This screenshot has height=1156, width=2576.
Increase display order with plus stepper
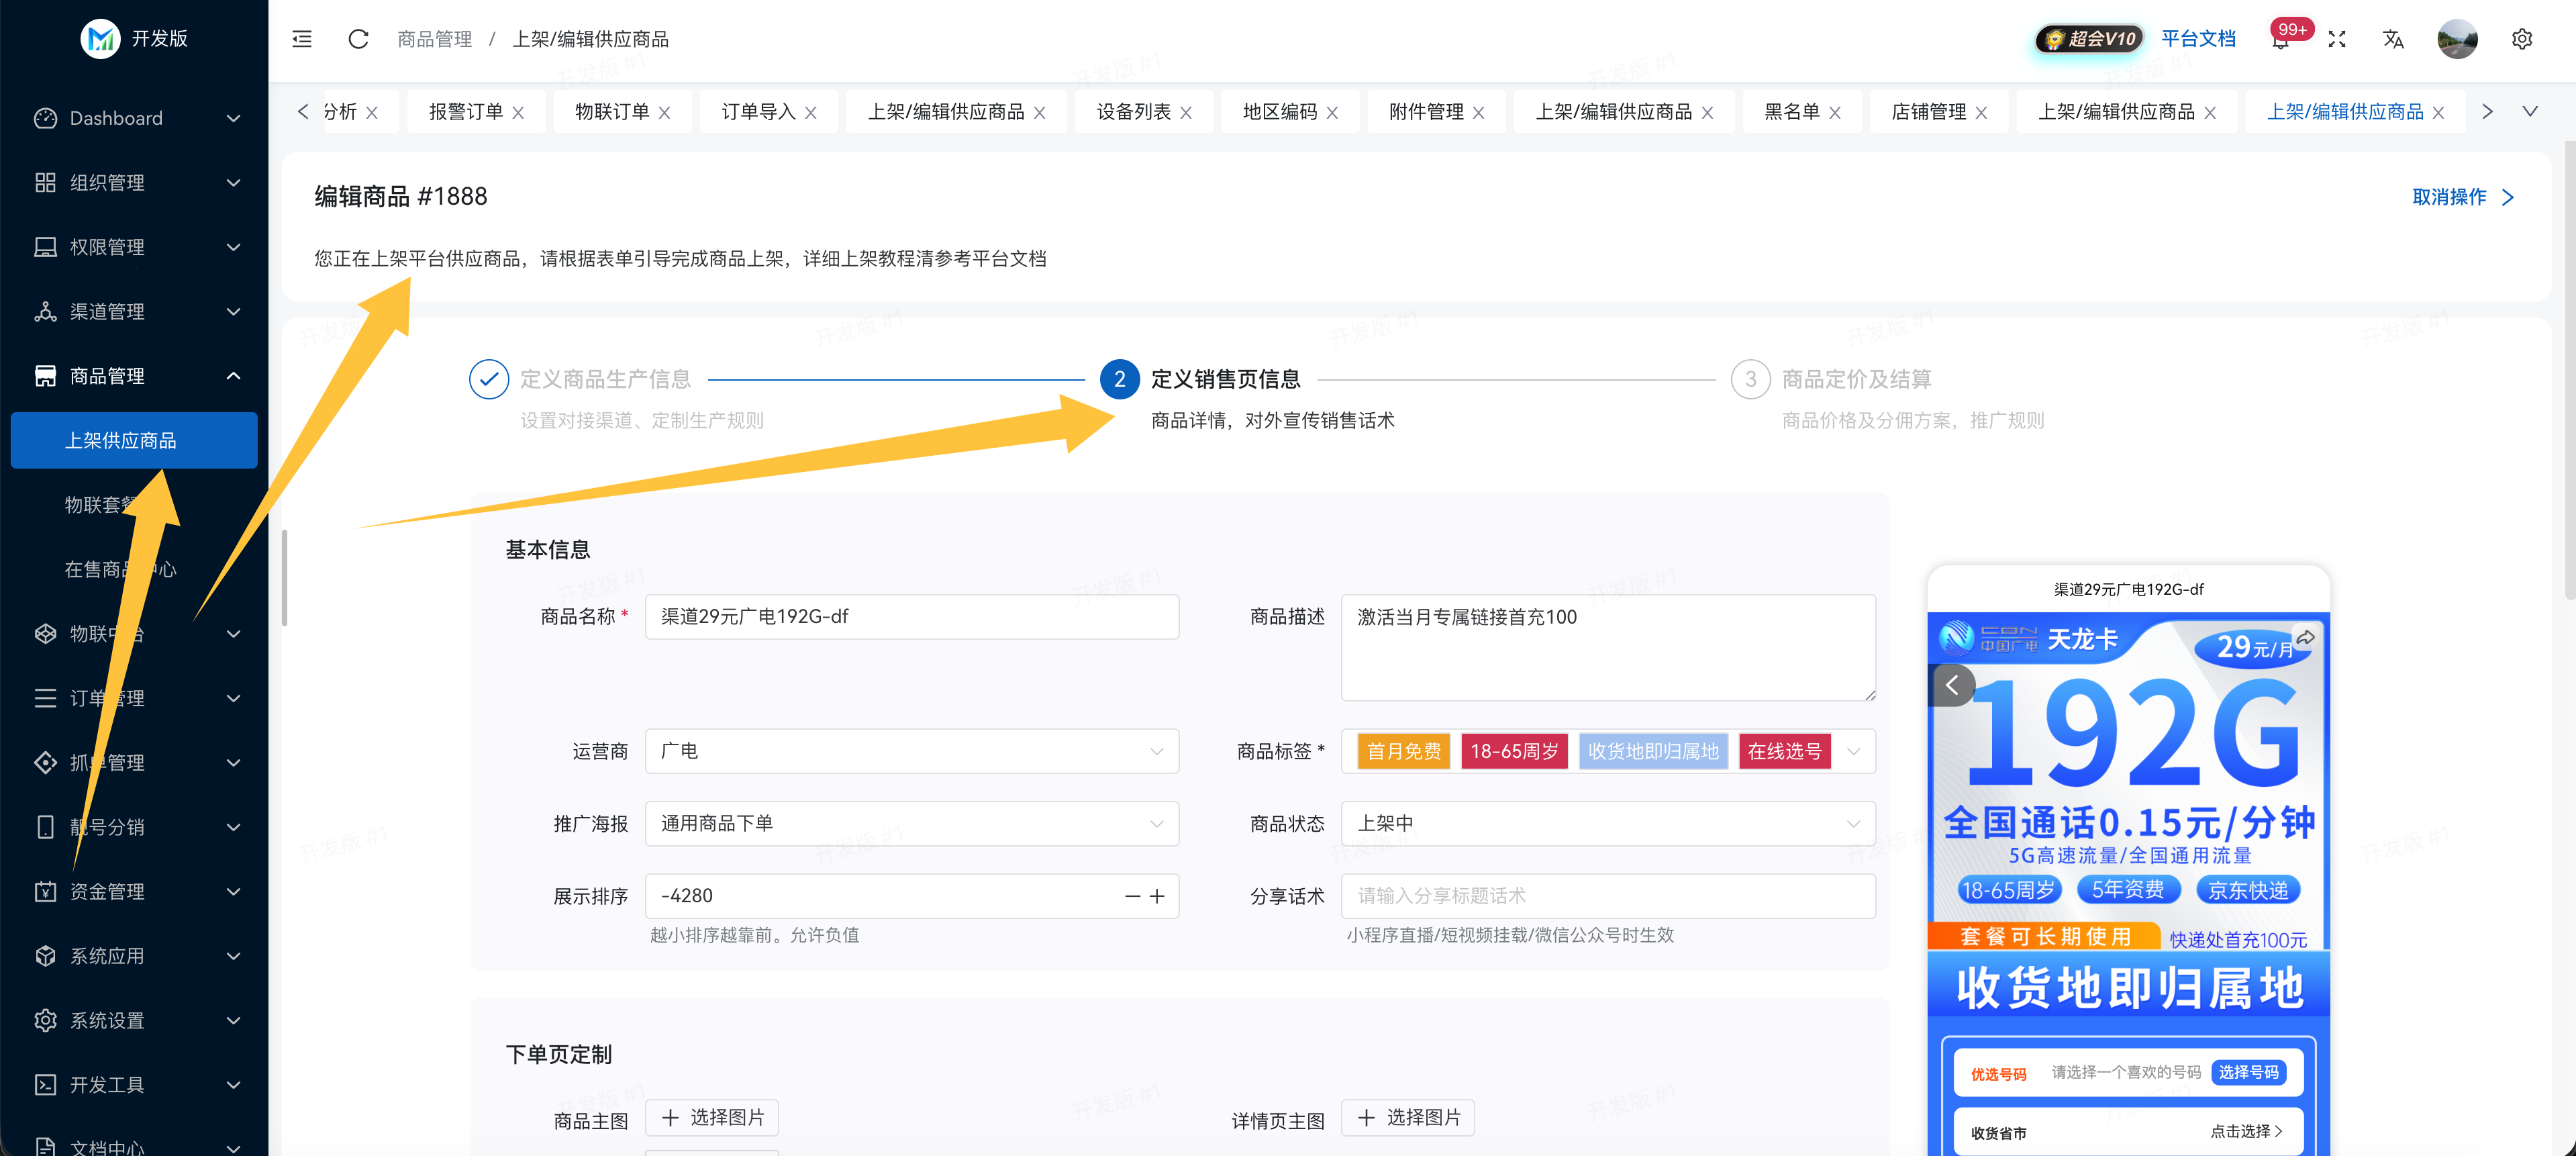click(x=1157, y=896)
